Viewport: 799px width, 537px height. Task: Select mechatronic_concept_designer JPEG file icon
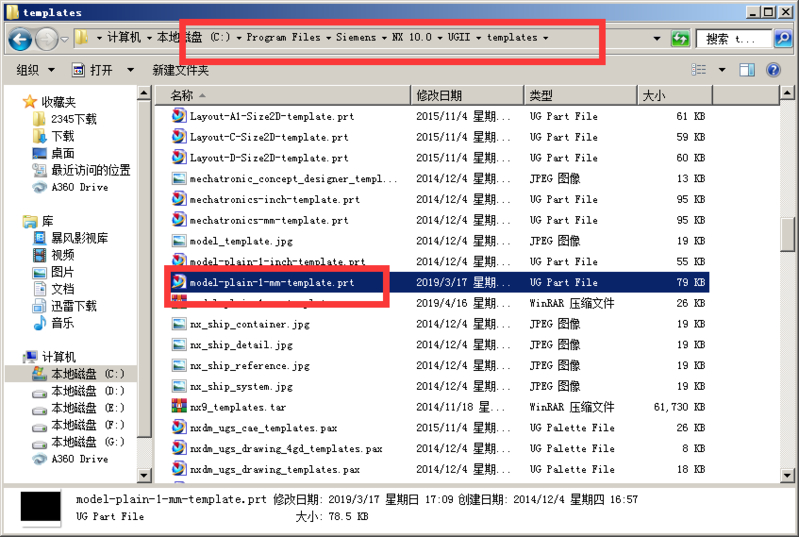pos(179,178)
